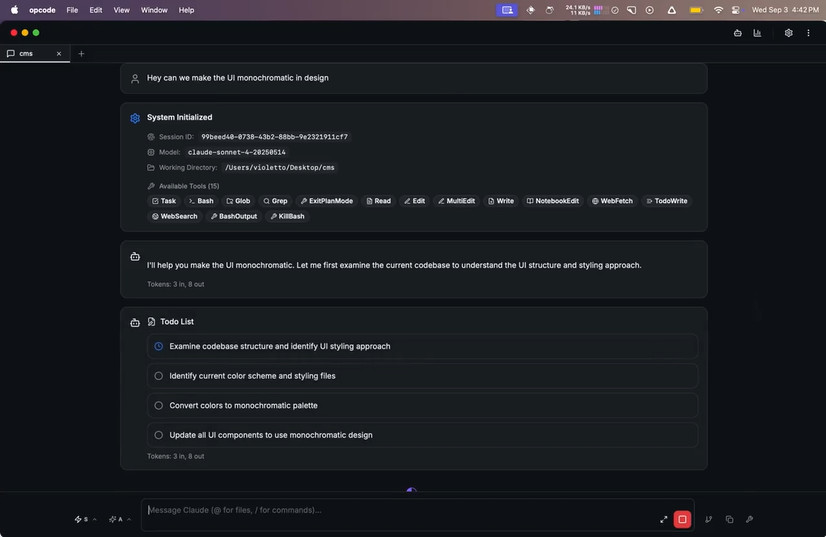Screen dimensions: 826x537
Task: Add a new tab with the plus button
Action: tap(81, 54)
